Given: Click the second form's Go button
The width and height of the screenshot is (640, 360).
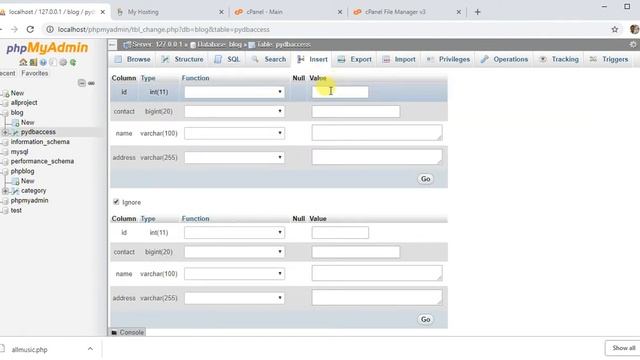Looking at the screenshot, I should [425, 319].
